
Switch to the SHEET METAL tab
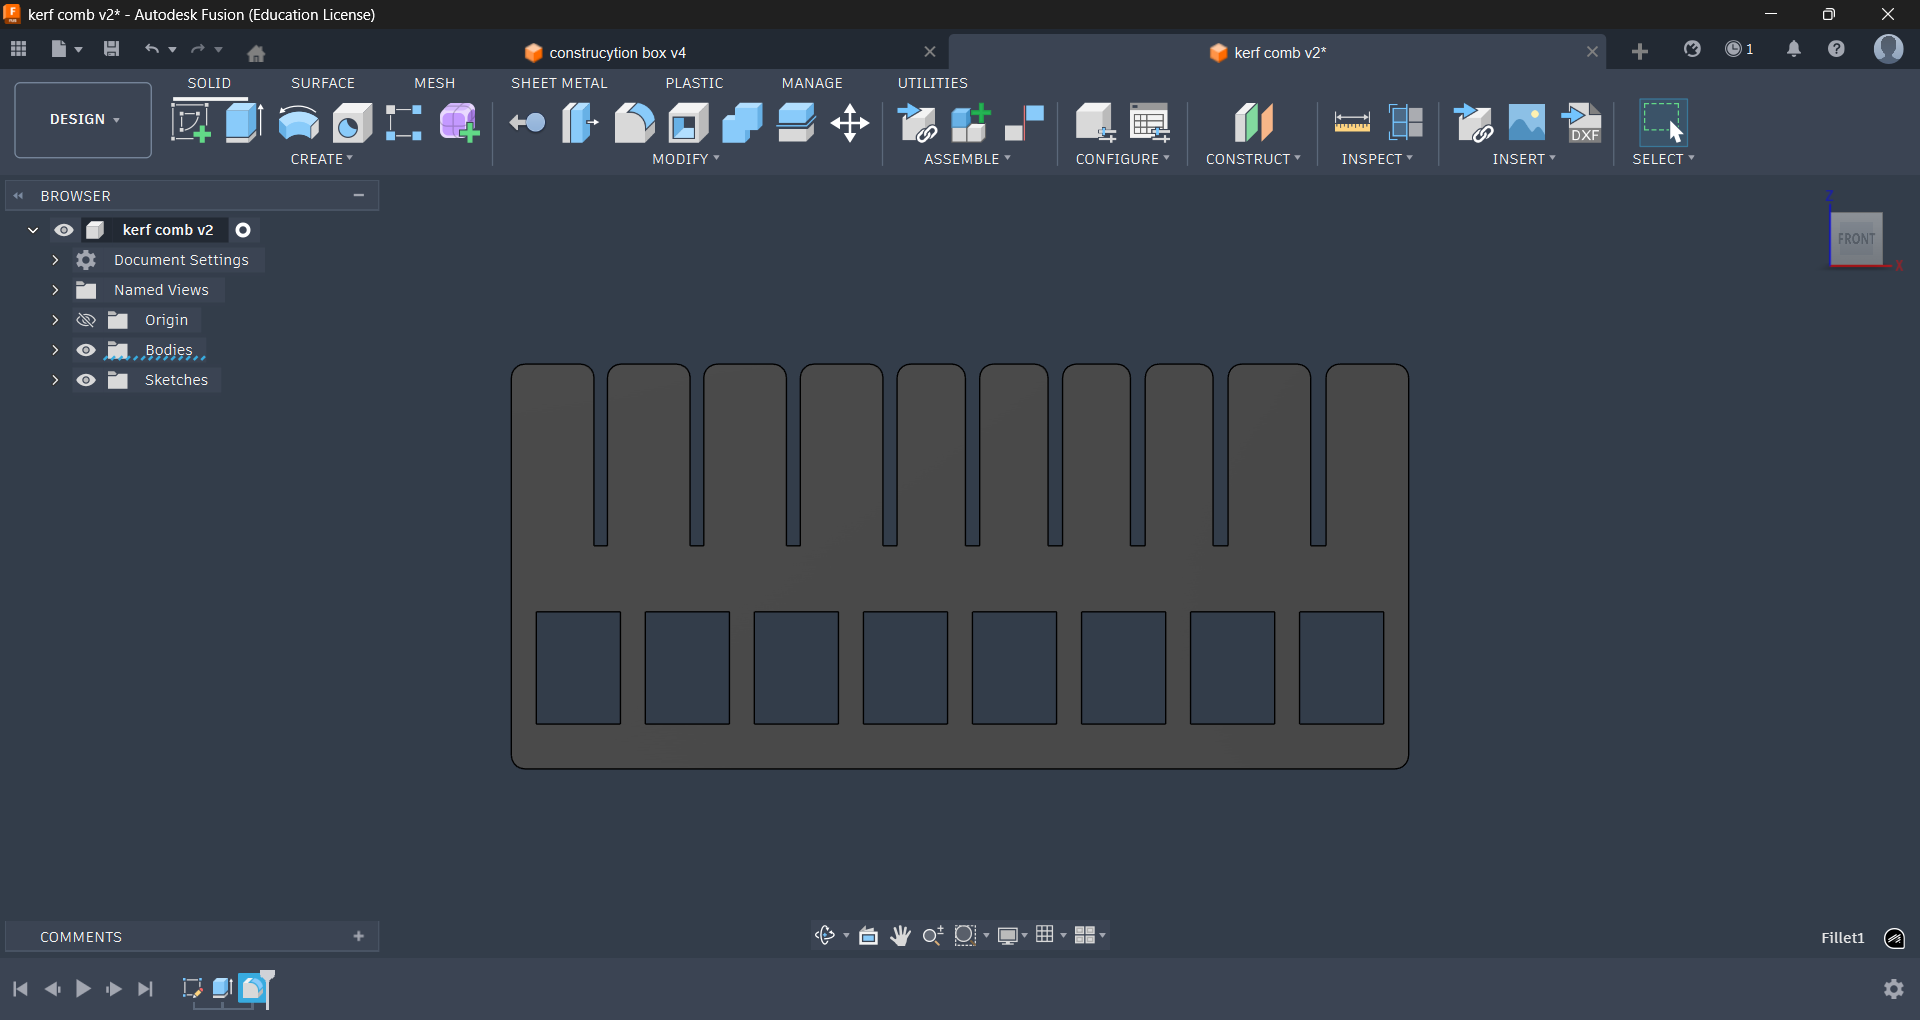click(559, 83)
